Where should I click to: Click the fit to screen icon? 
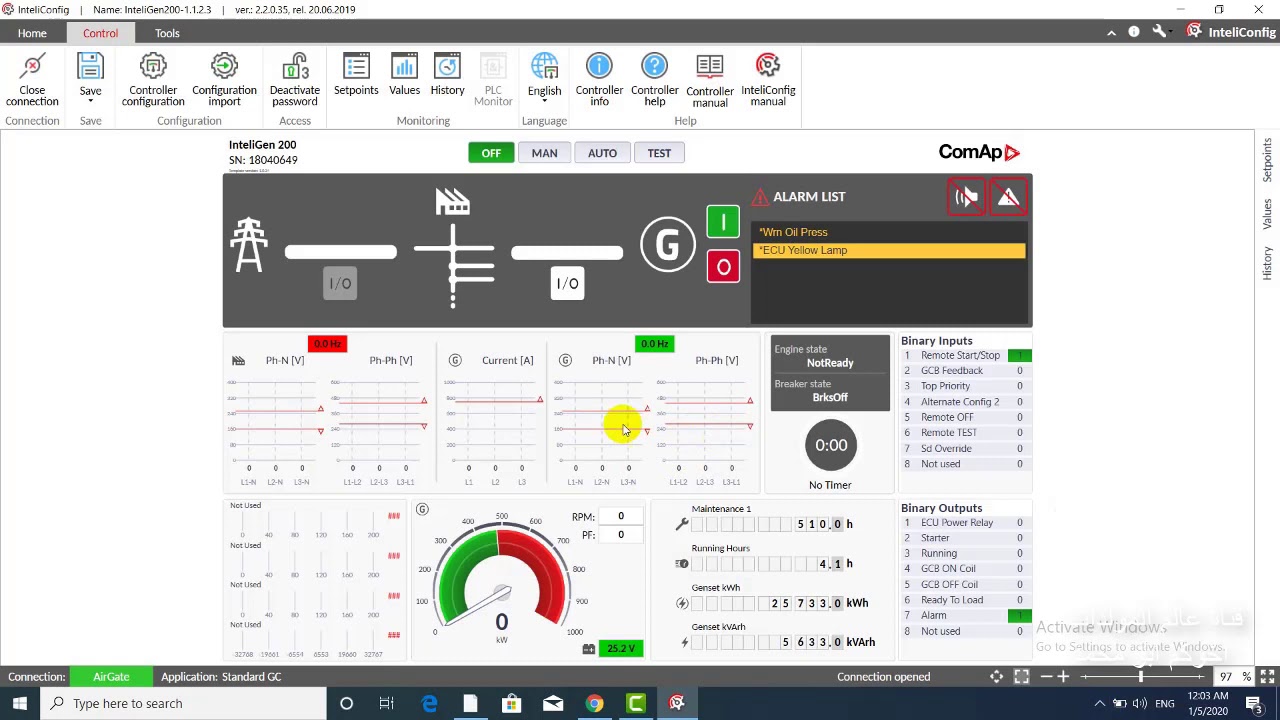tap(1021, 677)
